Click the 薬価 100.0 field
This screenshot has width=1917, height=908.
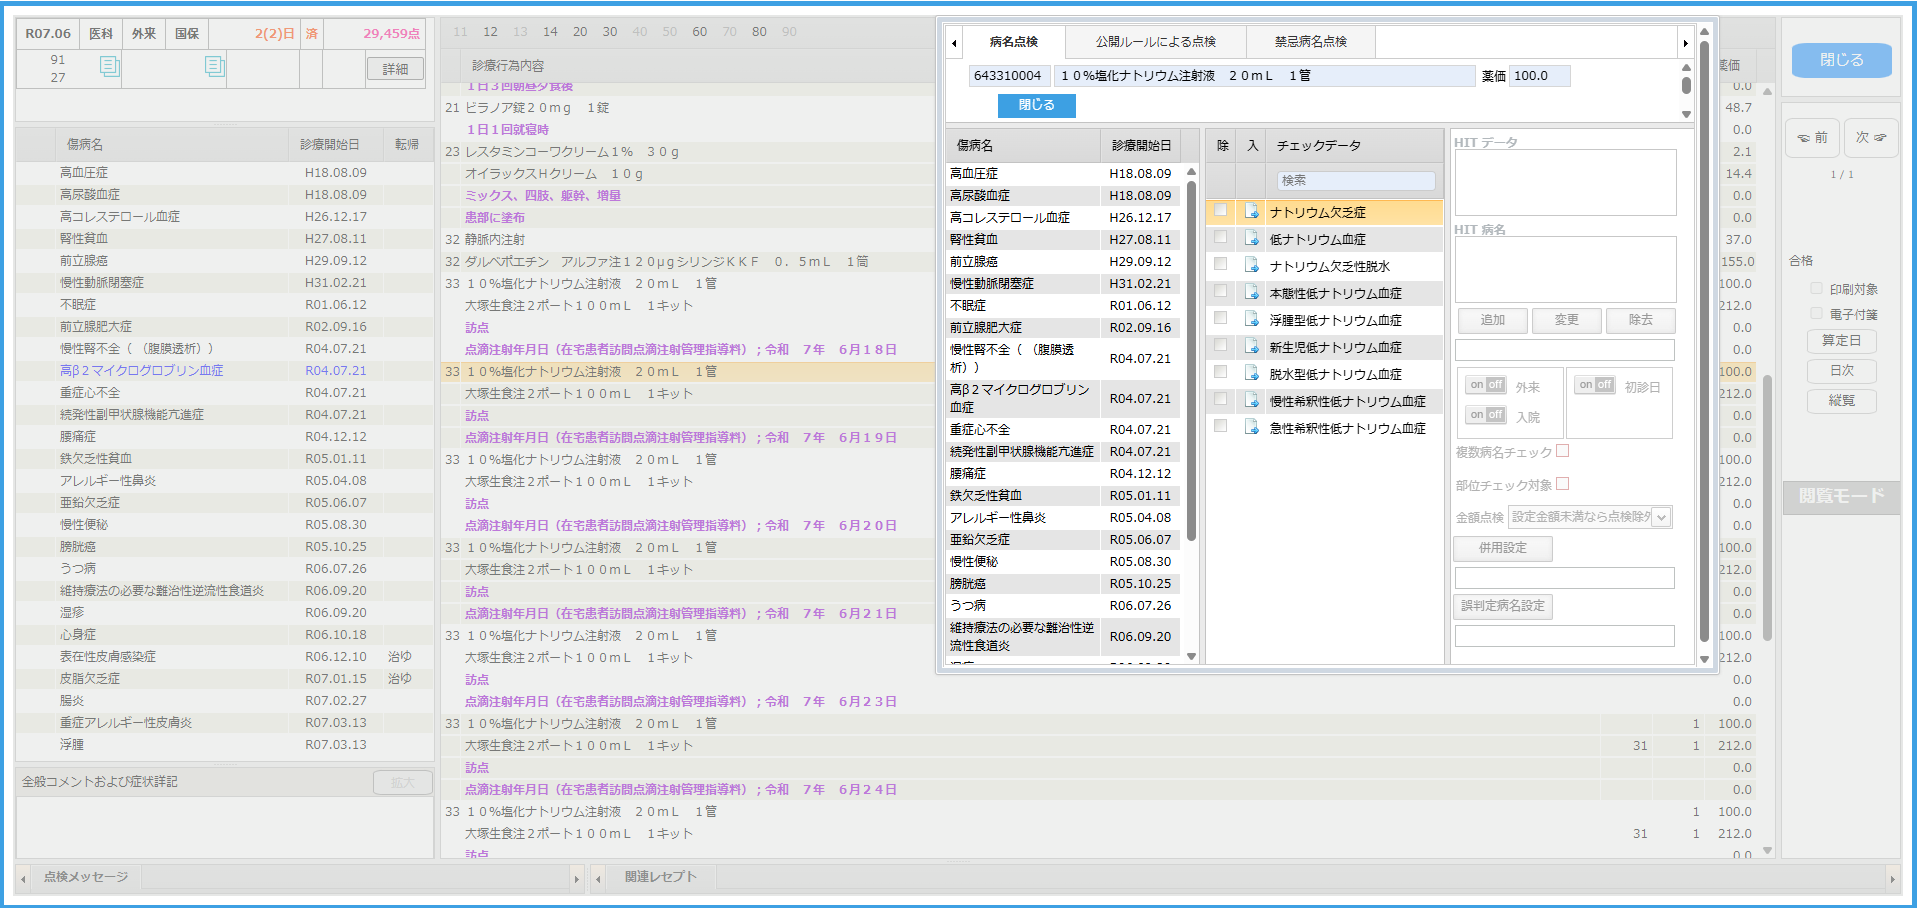point(1539,76)
